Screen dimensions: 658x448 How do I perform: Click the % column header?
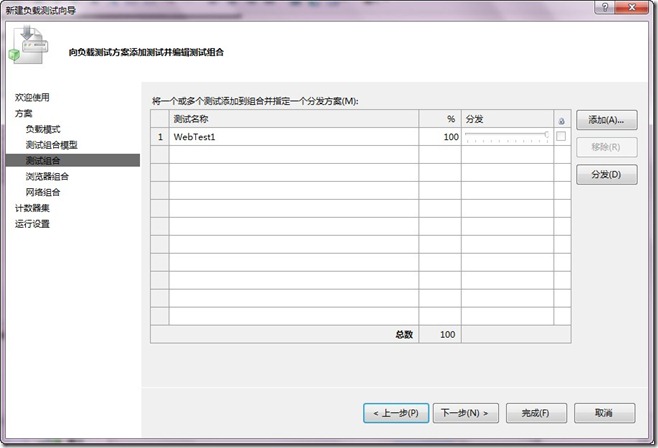coord(440,119)
